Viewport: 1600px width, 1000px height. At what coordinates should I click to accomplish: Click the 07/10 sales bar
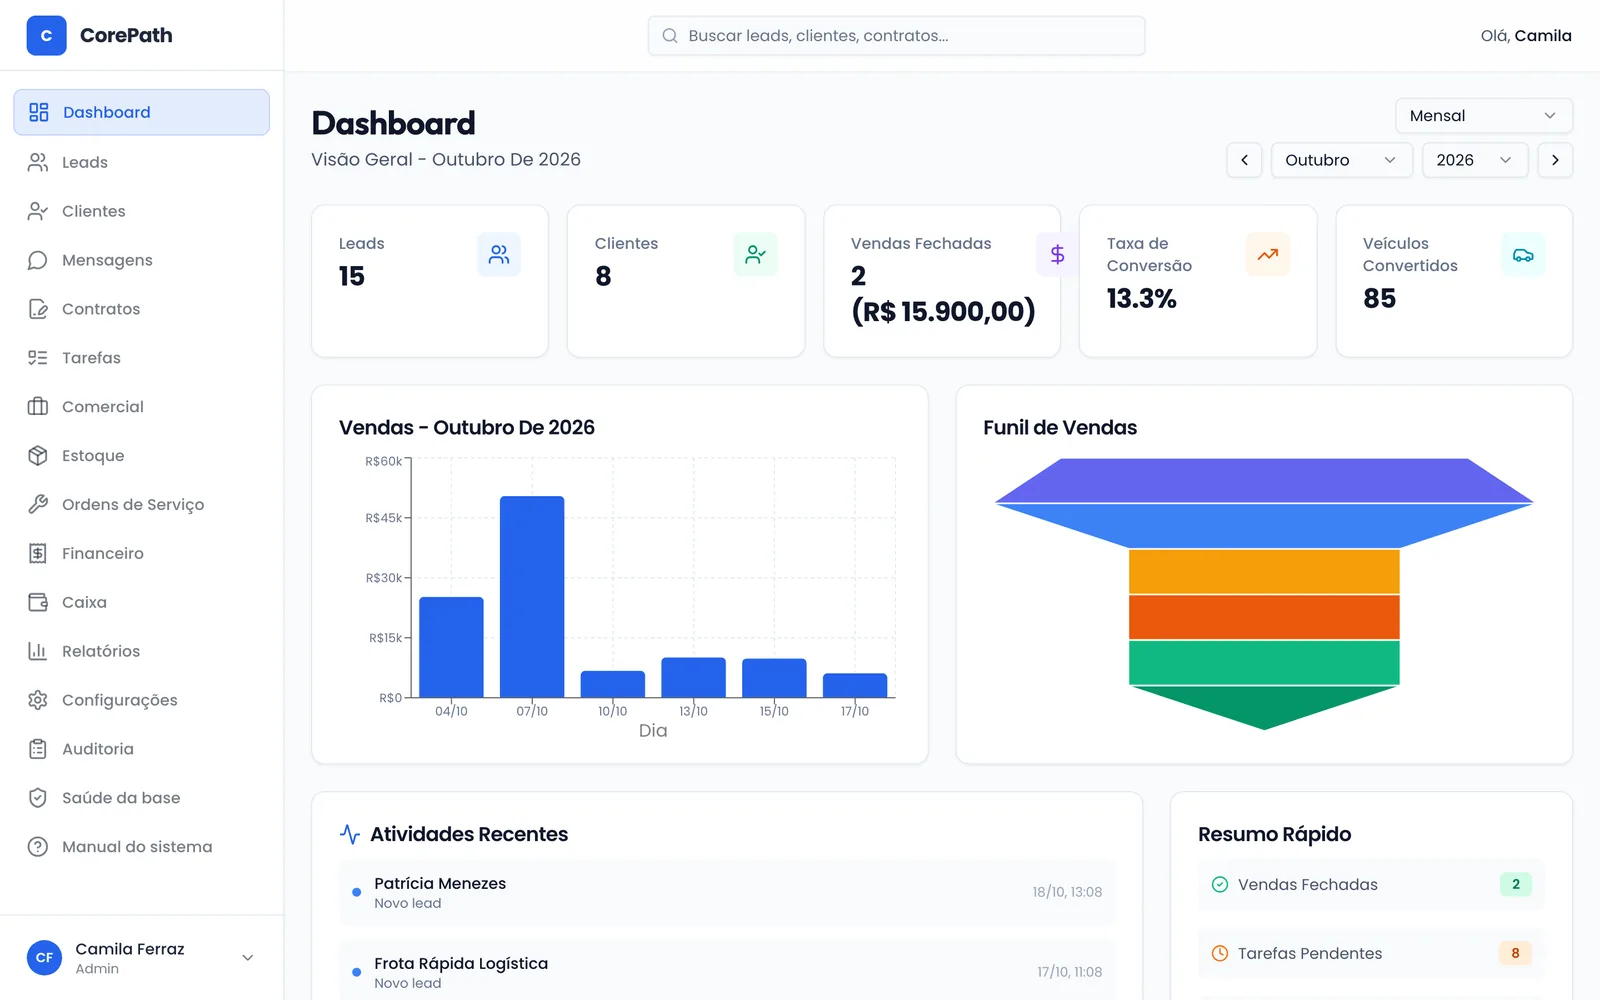pos(532,597)
